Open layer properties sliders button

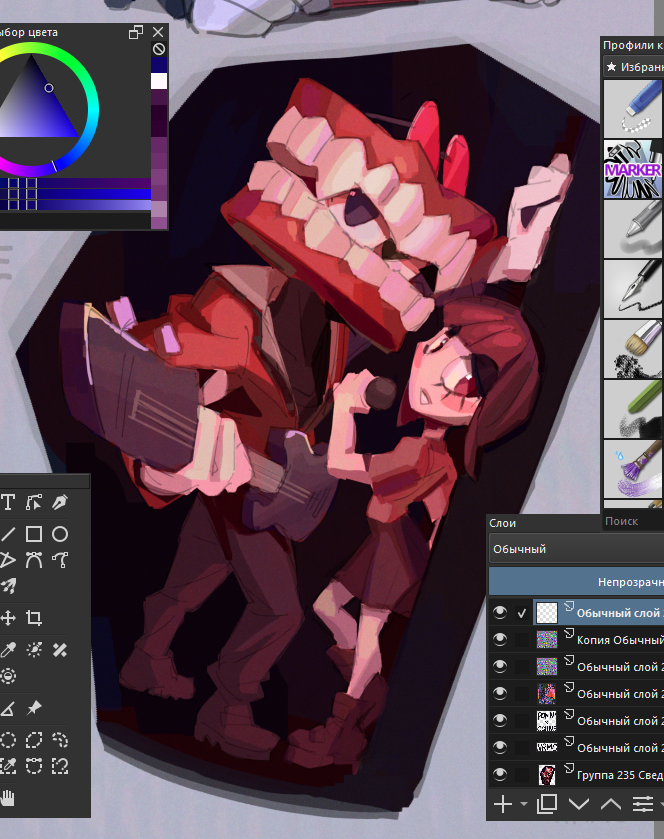coord(643,804)
